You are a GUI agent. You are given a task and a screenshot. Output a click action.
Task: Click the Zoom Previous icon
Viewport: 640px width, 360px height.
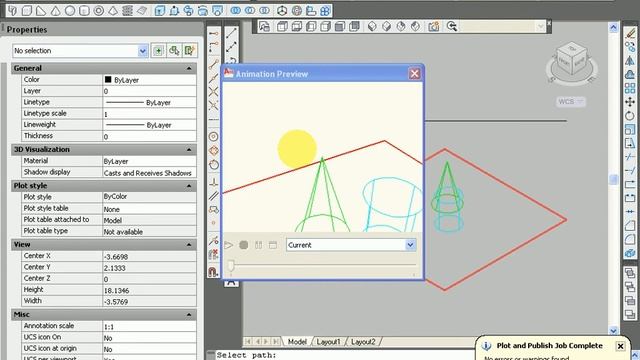(451, 27)
